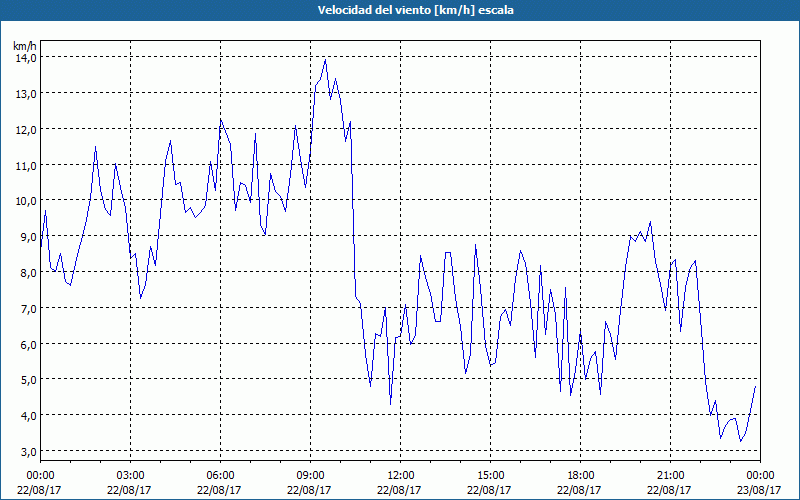Select the 5,0 y-axis value
This screenshot has height=500, width=800.
pos(28,380)
